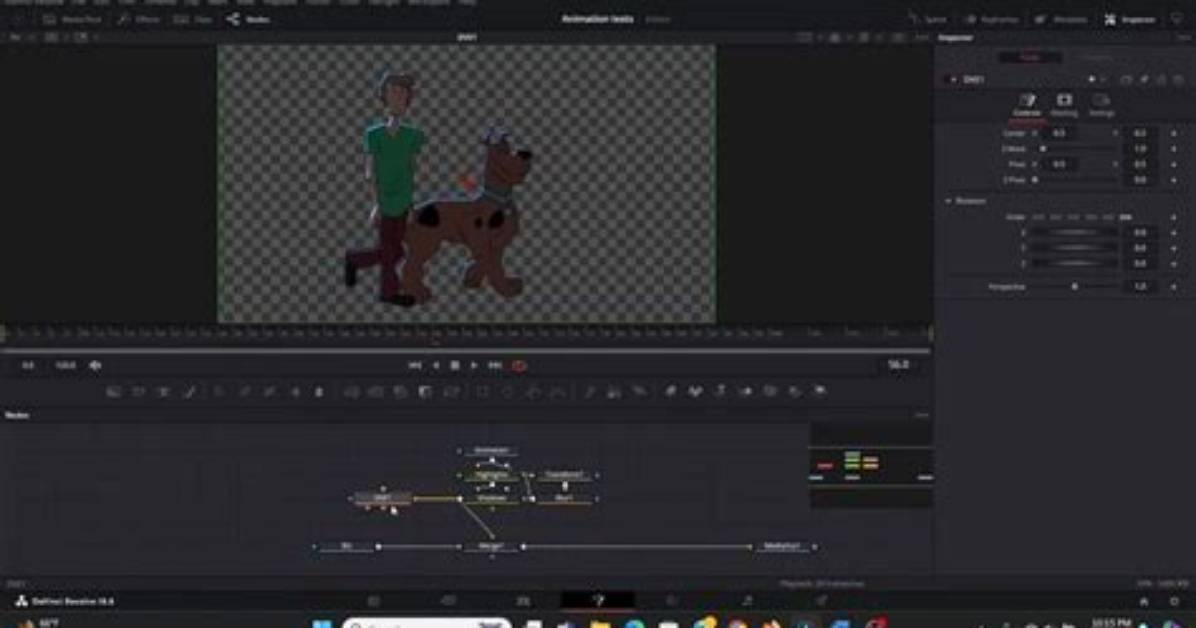Adjust the Z Pivot slider
This screenshot has width=1196, height=628.
tap(1077, 180)
